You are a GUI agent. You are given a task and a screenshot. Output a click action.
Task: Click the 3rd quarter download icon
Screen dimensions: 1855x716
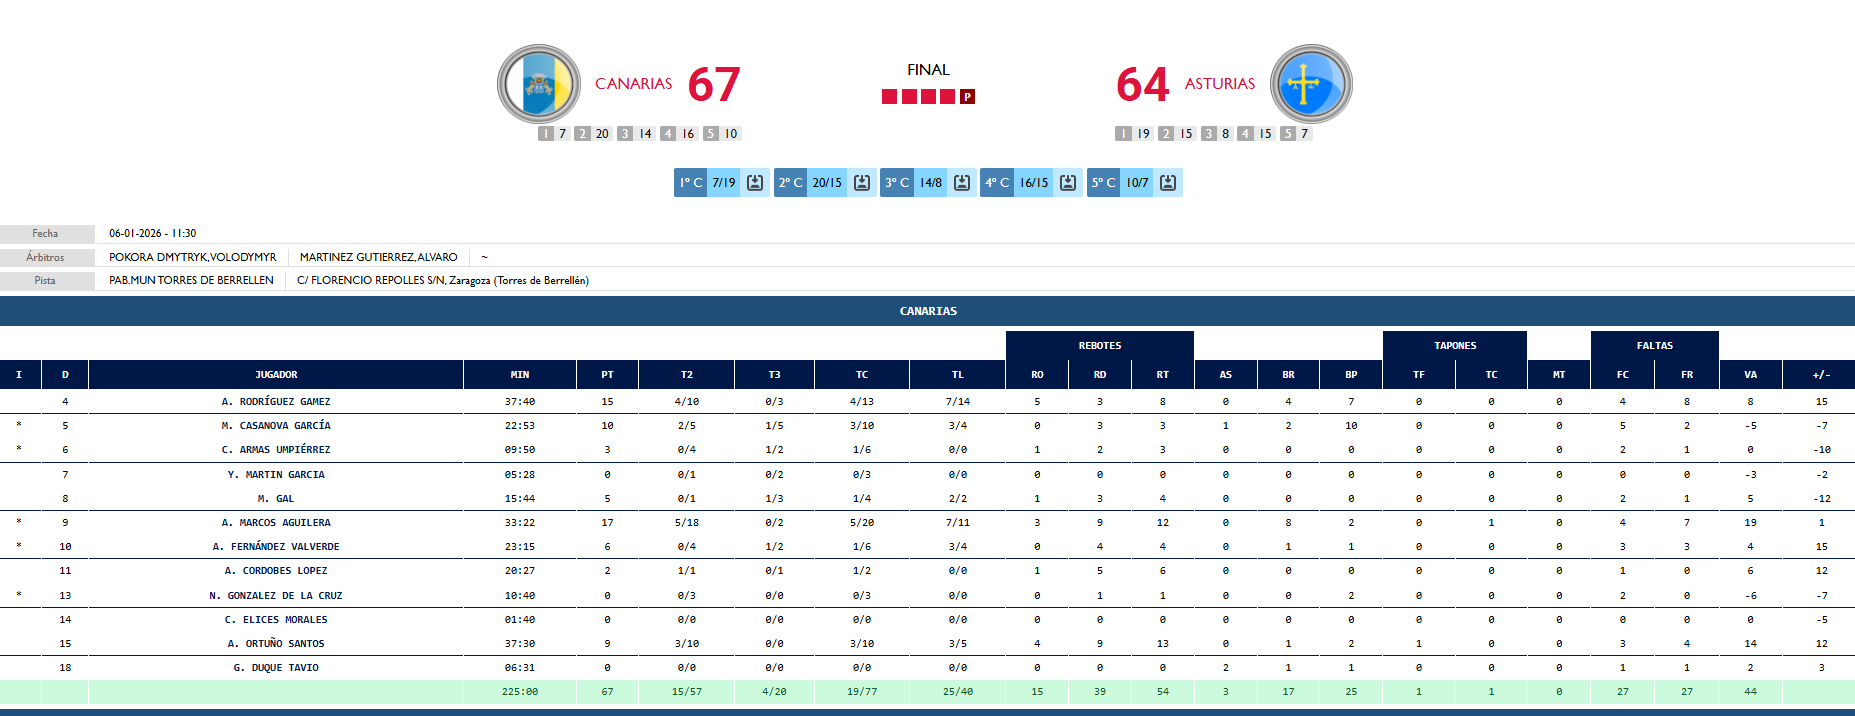coord(962,183)
